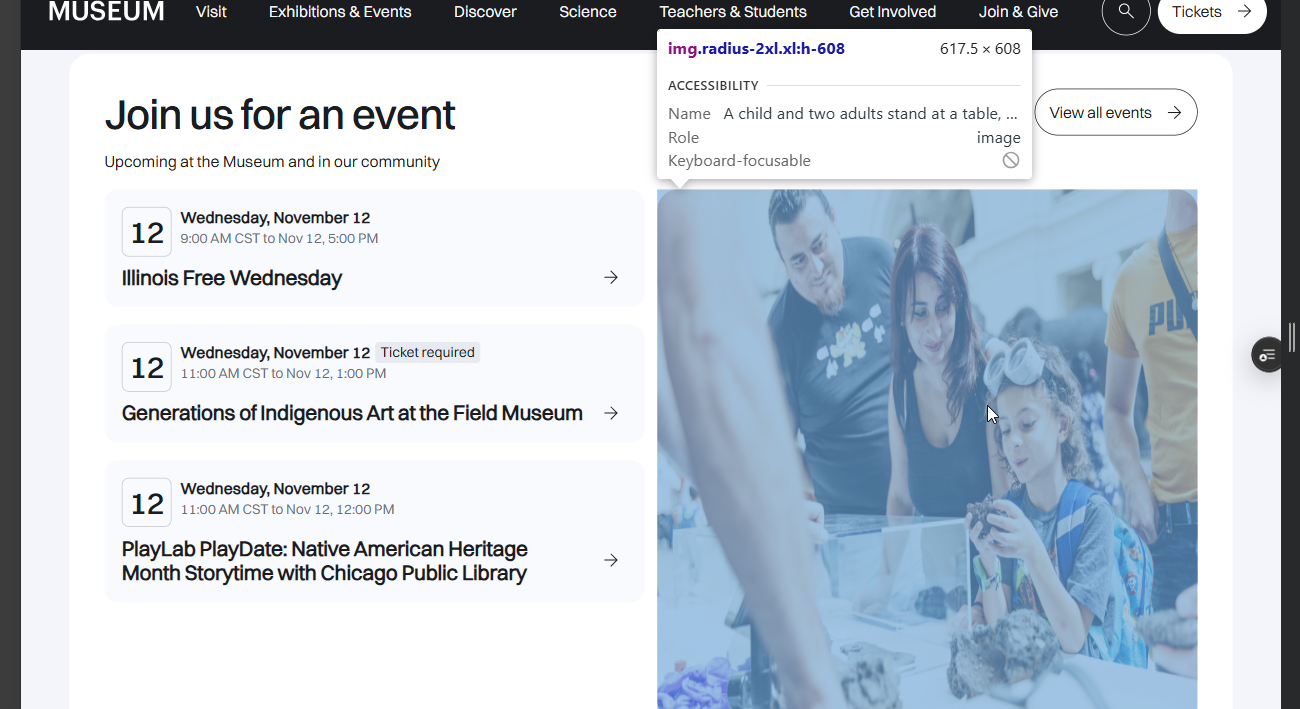Open the site search magnifier icon

click(1126, 11)
